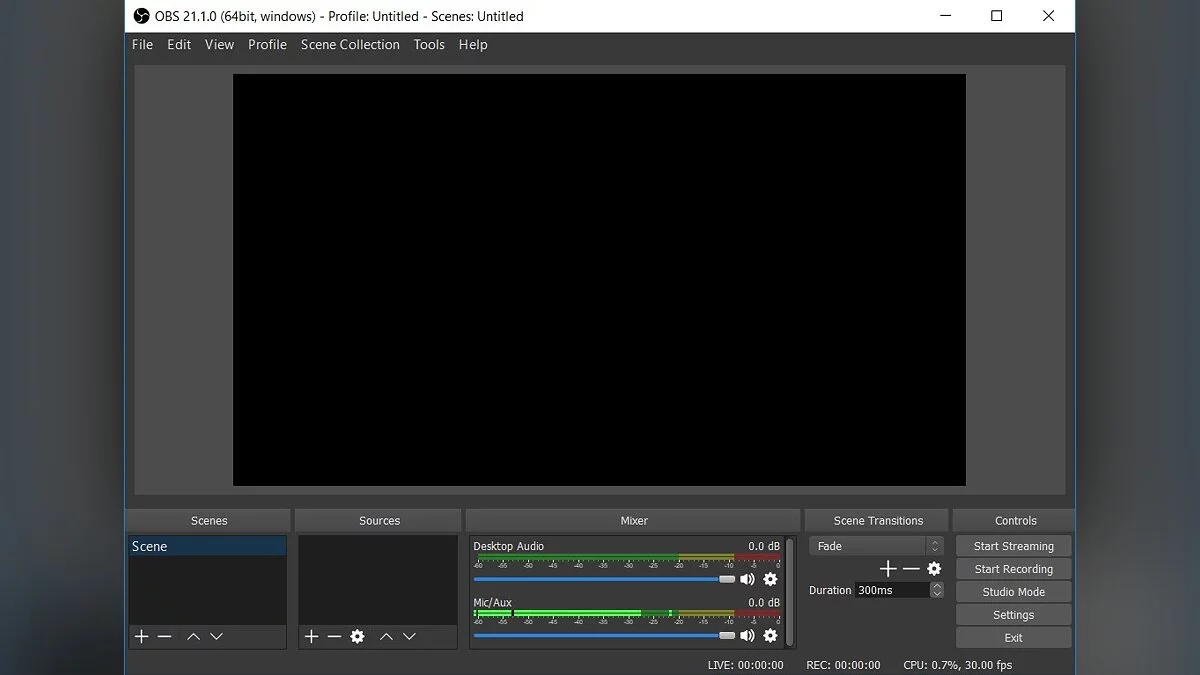The width and height of the screenshot is (1200, 675).
Task: Adjust Duration spinner arrows
Action: click(x=936, y=590)
